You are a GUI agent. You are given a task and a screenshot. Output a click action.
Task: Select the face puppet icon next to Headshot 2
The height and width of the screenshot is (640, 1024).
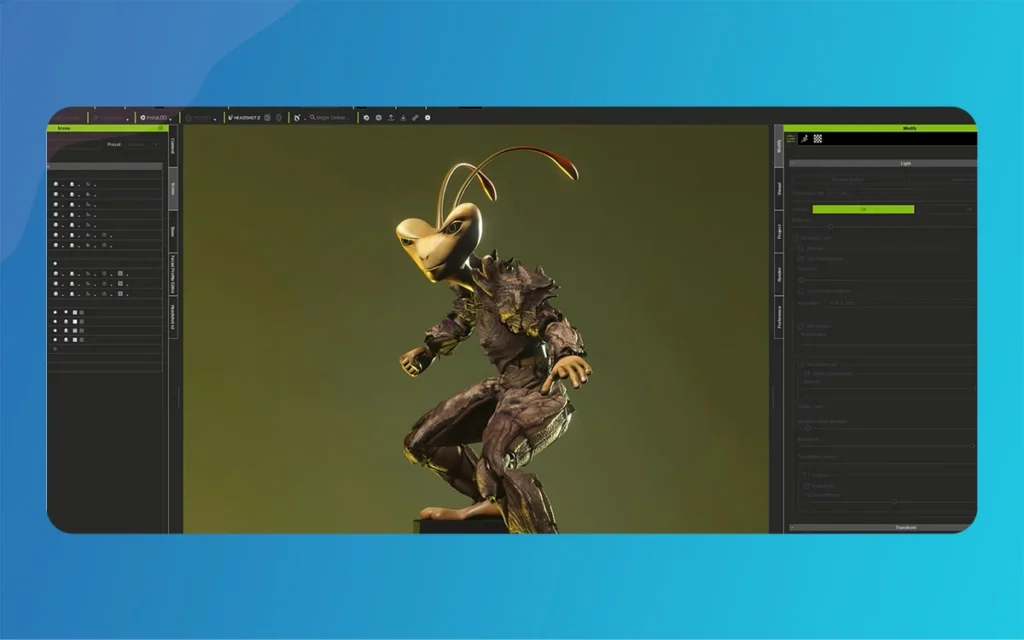tap(268, 117)
